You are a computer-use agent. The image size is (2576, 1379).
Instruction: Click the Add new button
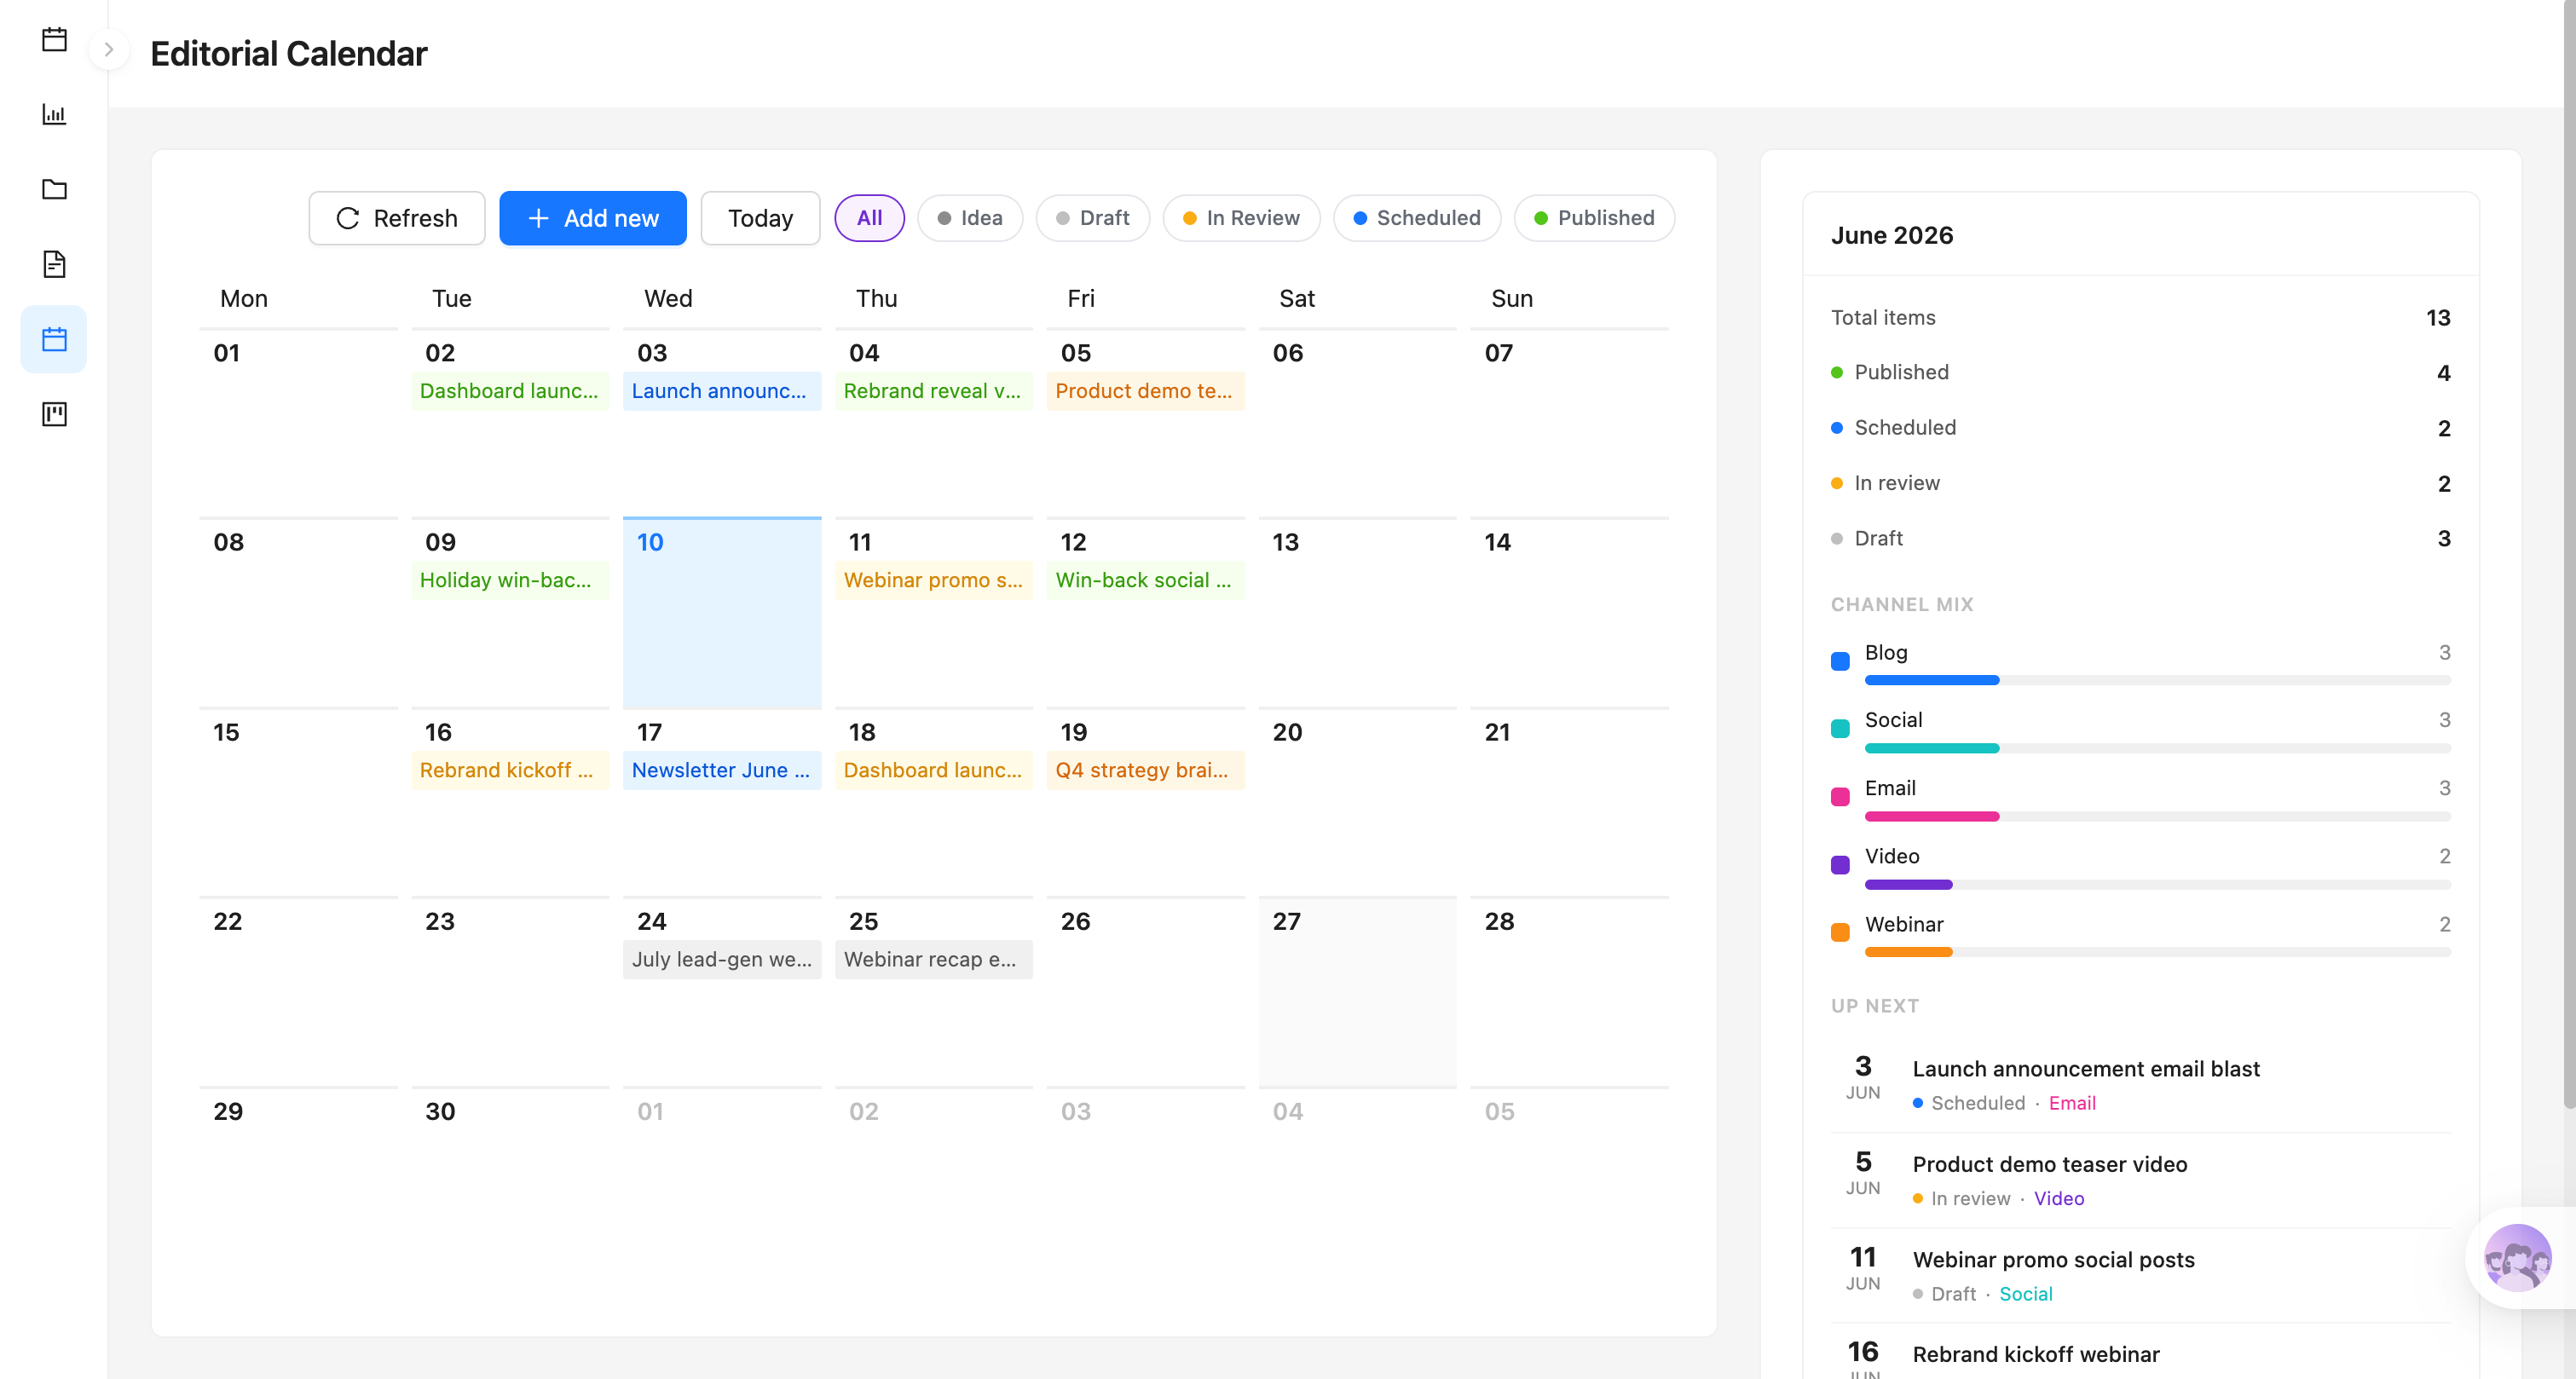[x=593, y=218]
